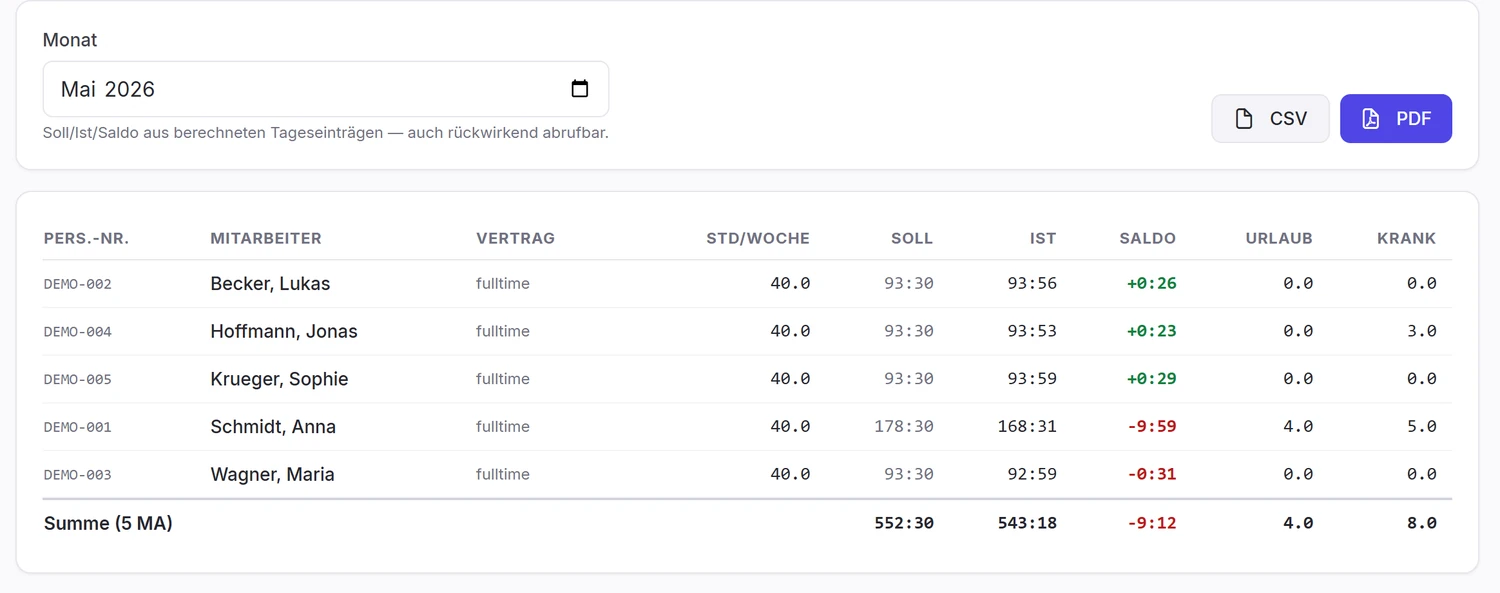Click the 3.0 sick days for Hoffmann
The image size is (1500, 593).
[x=1422, y=332]
